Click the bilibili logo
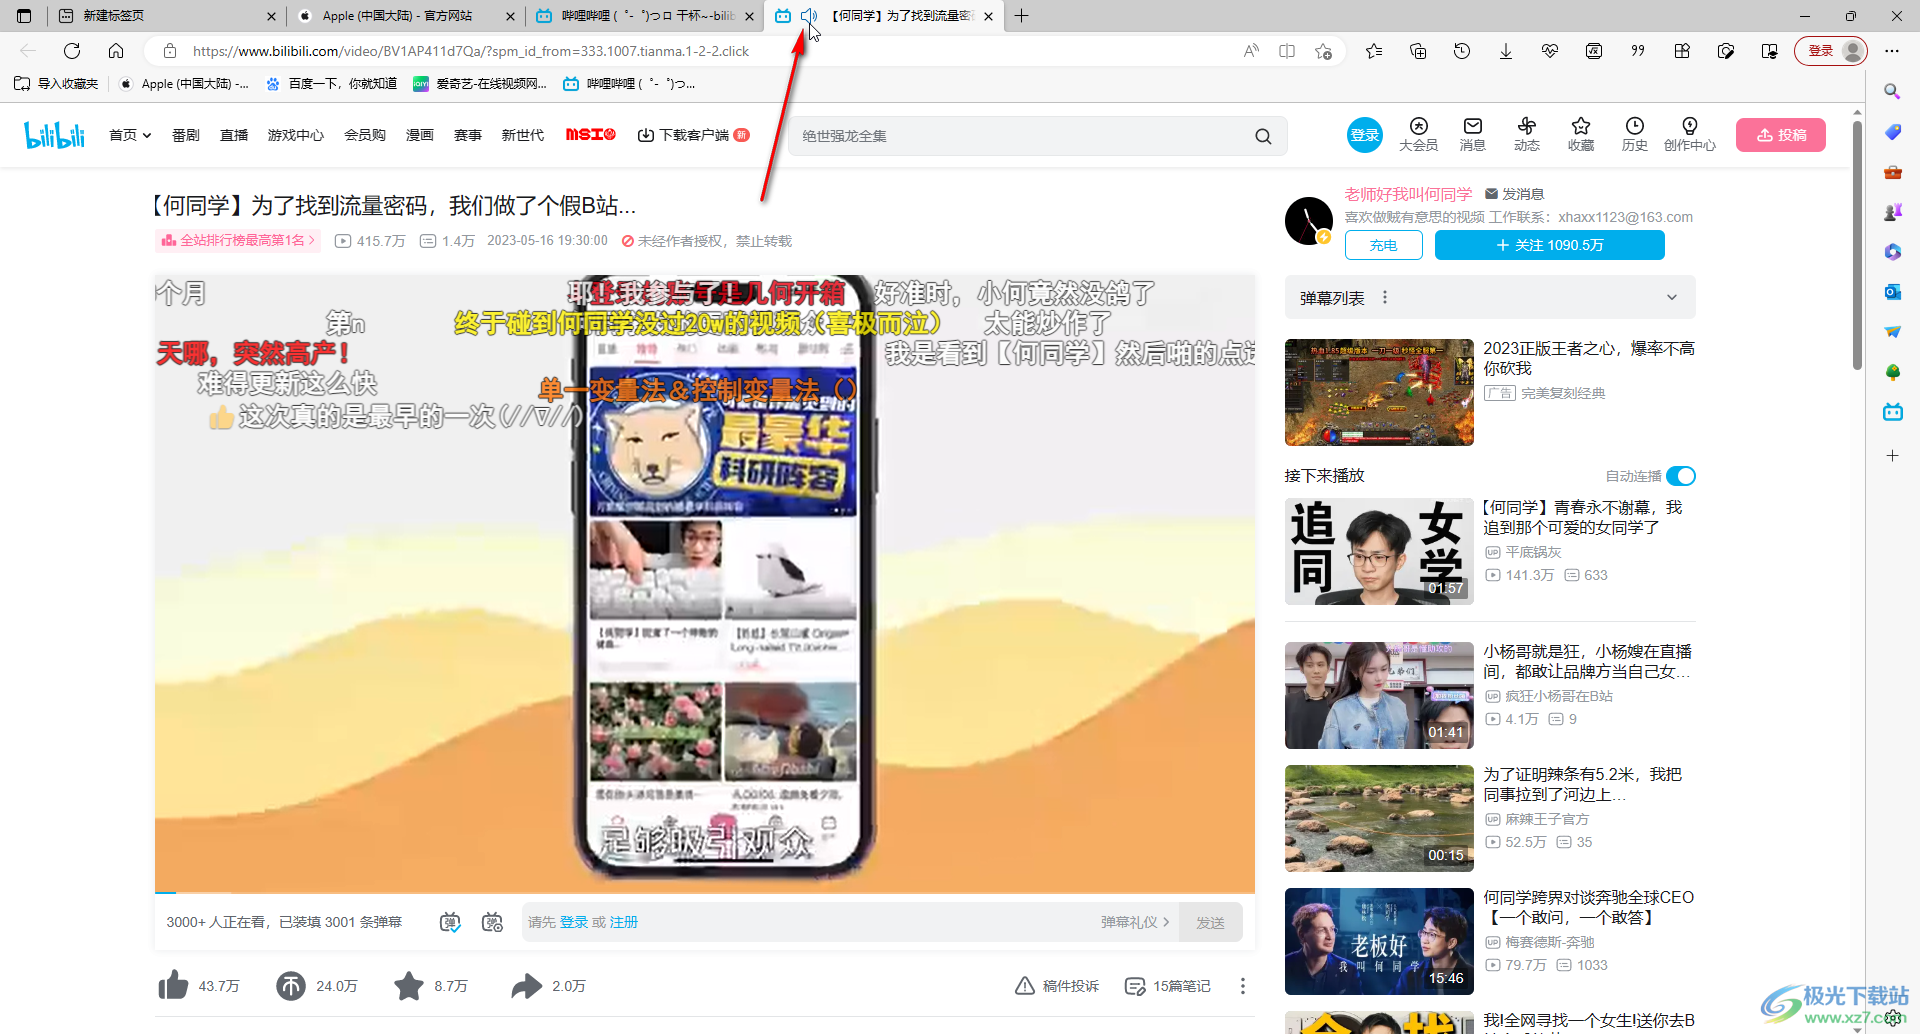 point(55,135)
